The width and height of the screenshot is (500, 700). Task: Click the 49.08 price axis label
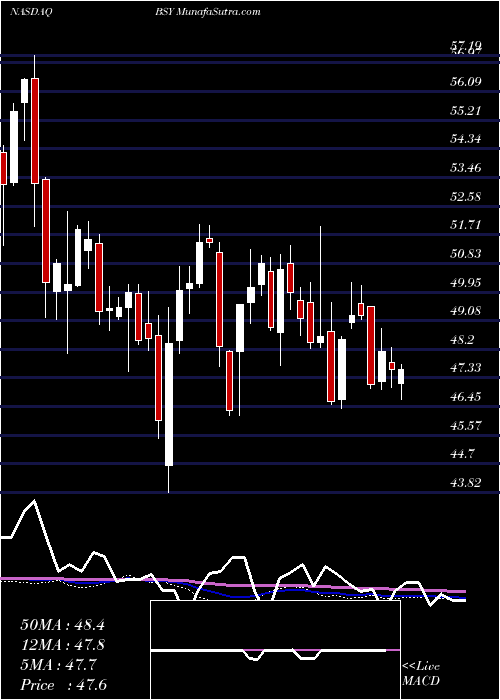466,311
